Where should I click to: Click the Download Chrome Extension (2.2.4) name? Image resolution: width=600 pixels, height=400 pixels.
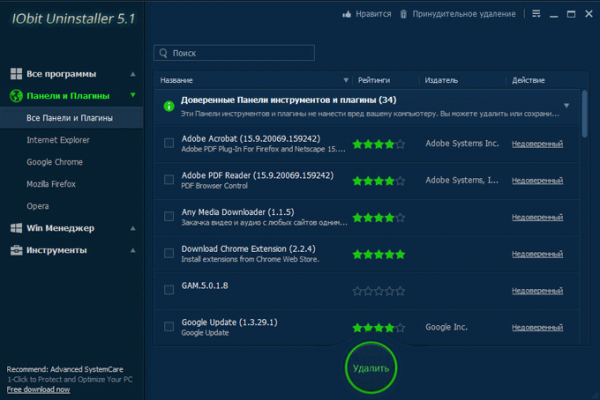[248, 249]
